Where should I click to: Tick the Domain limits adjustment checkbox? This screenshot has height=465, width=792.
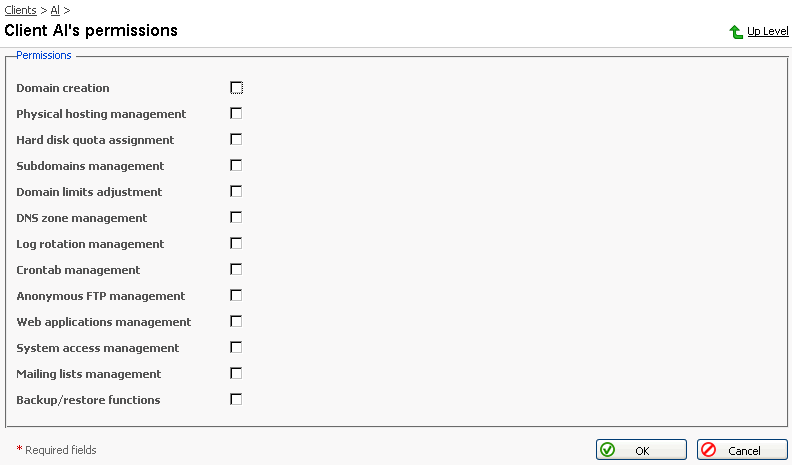pyautogui.click(x=237, y=192)
